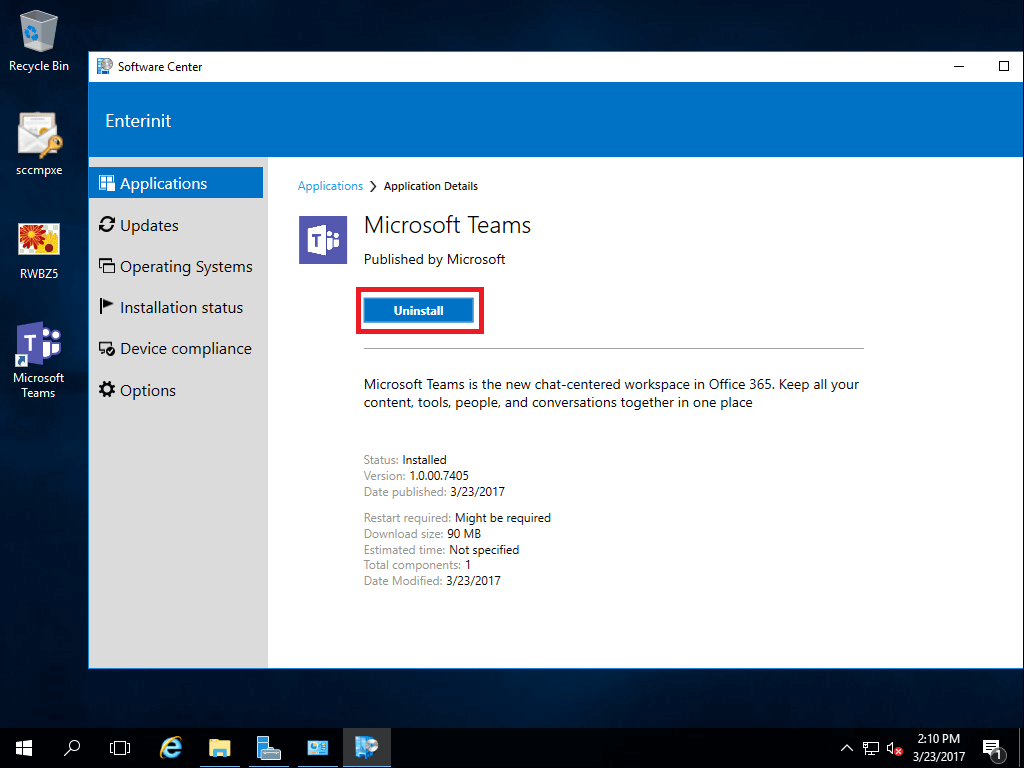The height and width of the screenshot is (768, 1024).
Task: Open Server Manager from the taskbar
Action: 268,748
